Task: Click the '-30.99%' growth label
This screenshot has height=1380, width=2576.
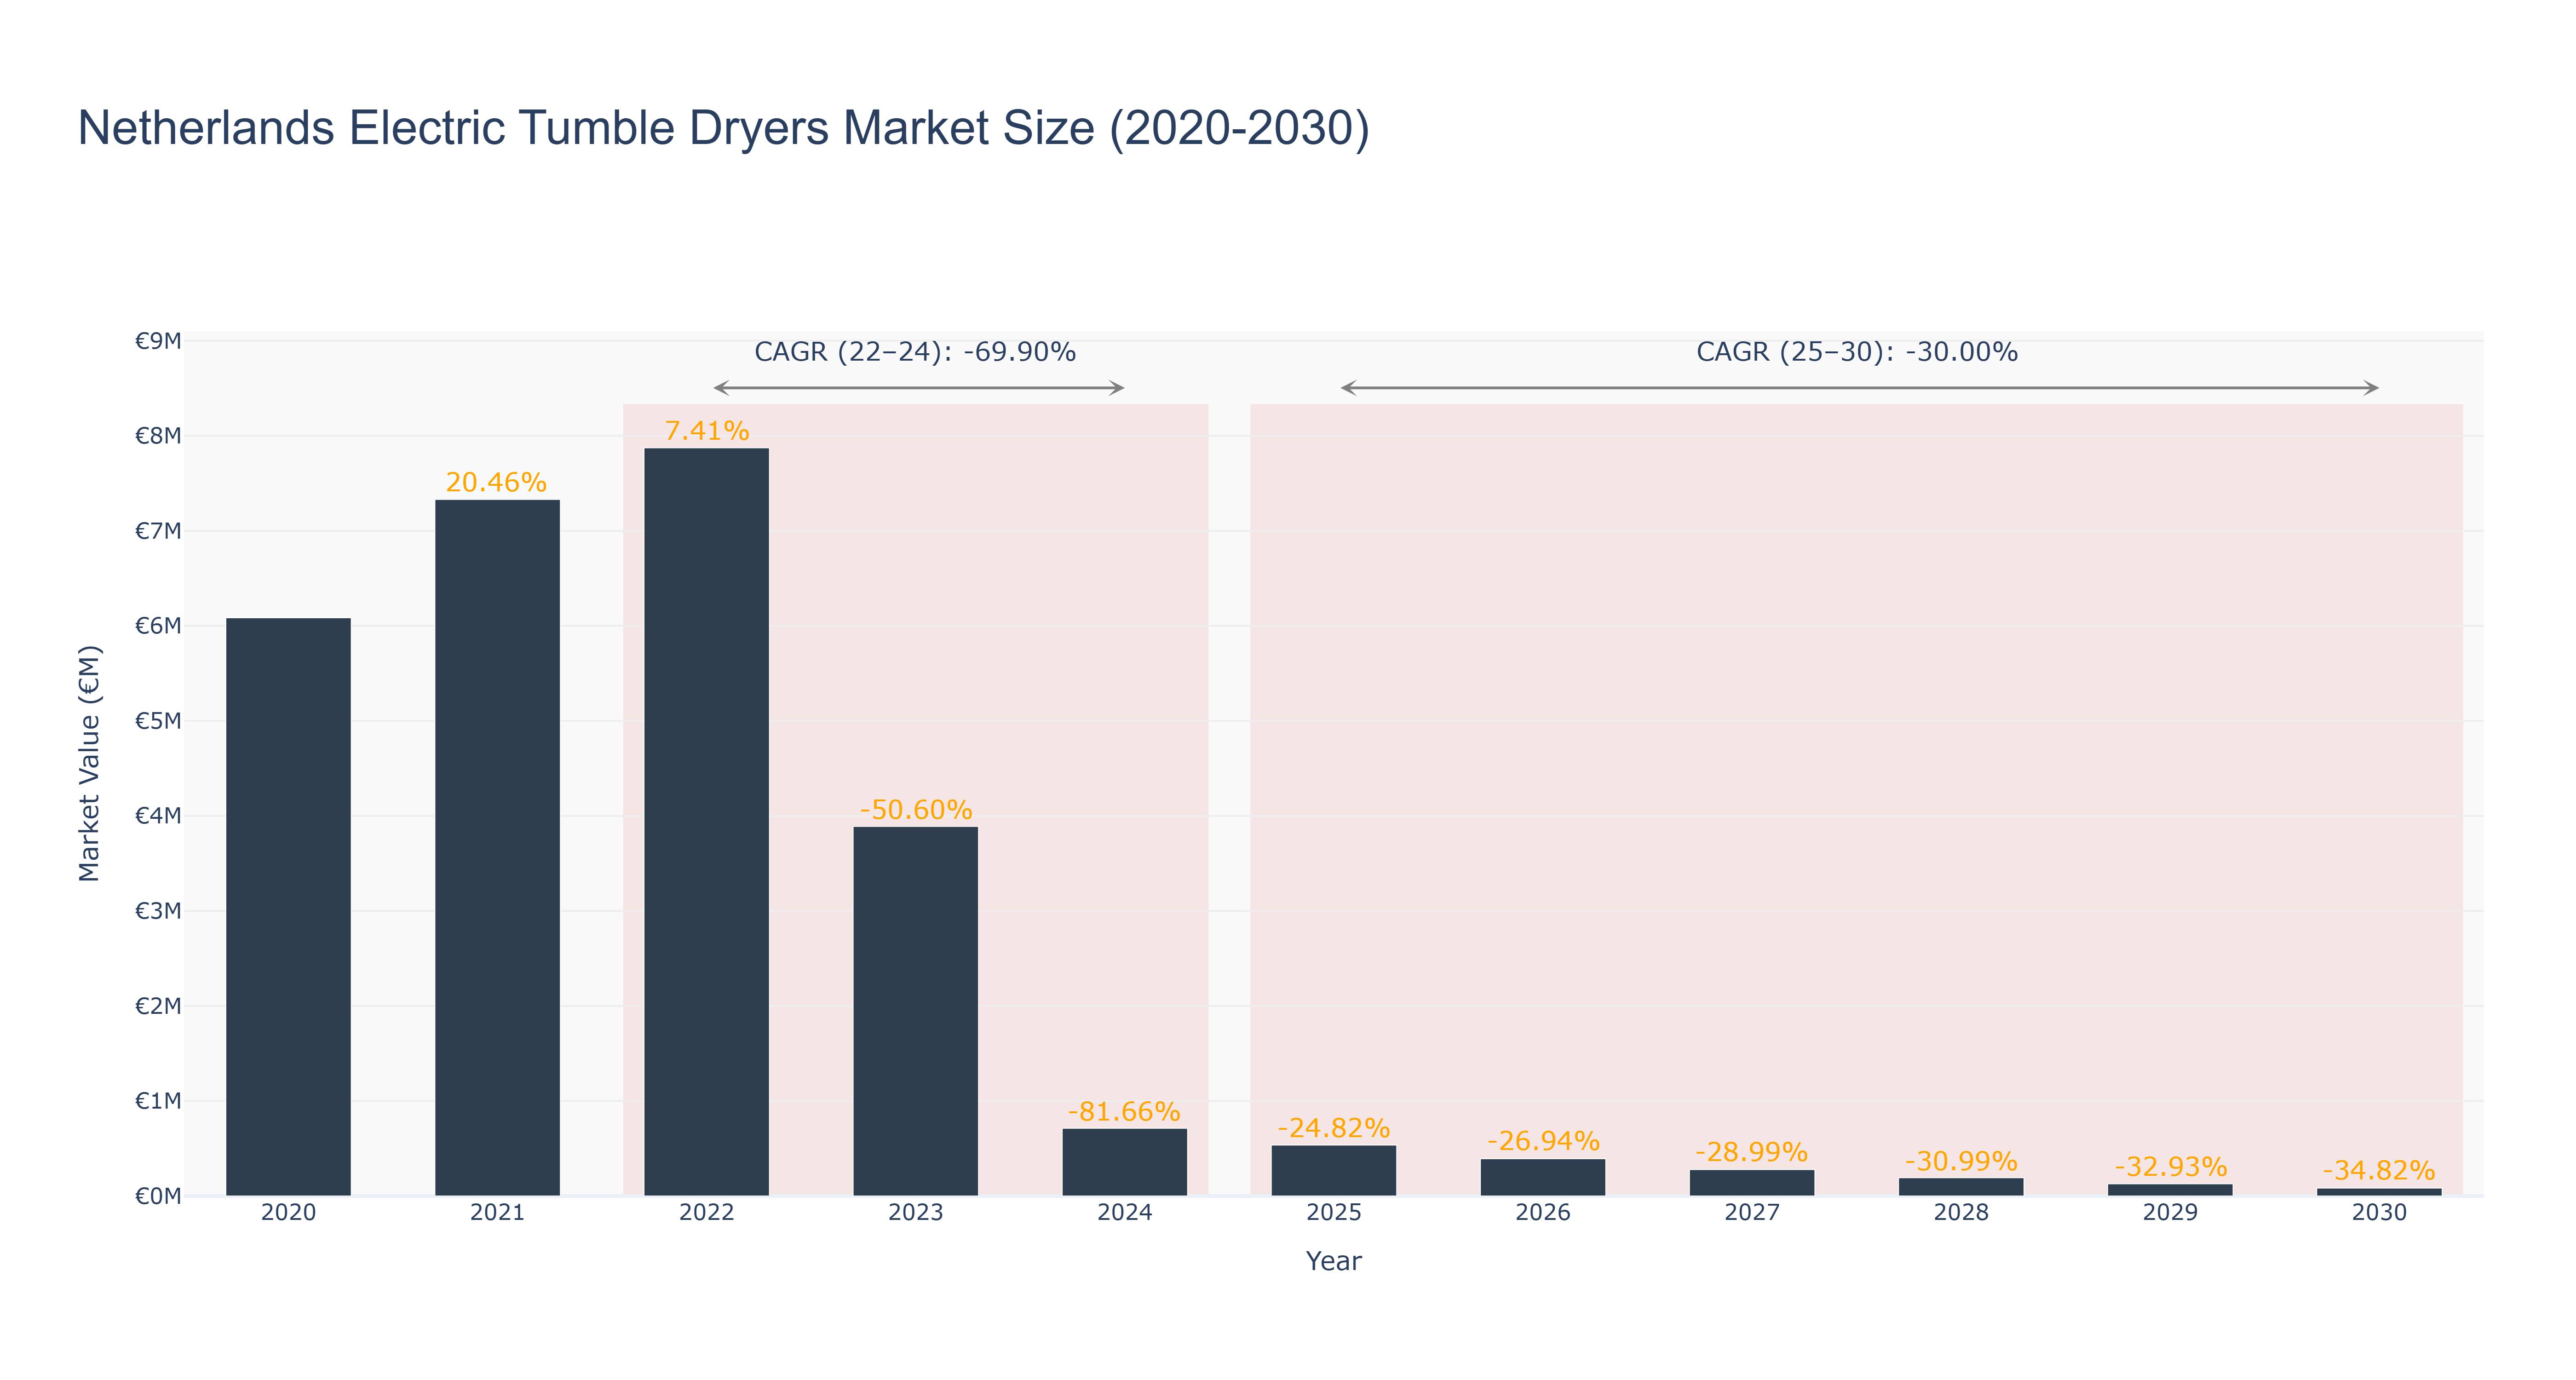Action: (1961, 1161)
